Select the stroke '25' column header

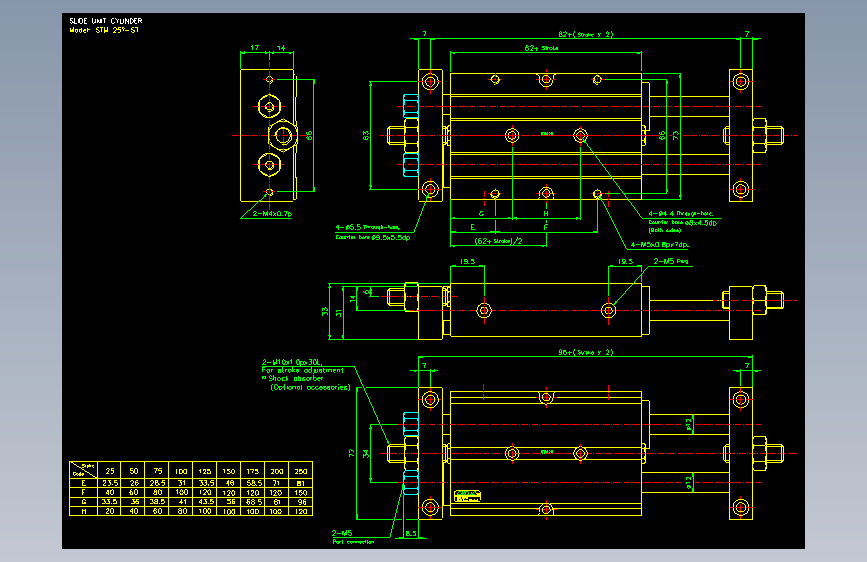(109, 471)
